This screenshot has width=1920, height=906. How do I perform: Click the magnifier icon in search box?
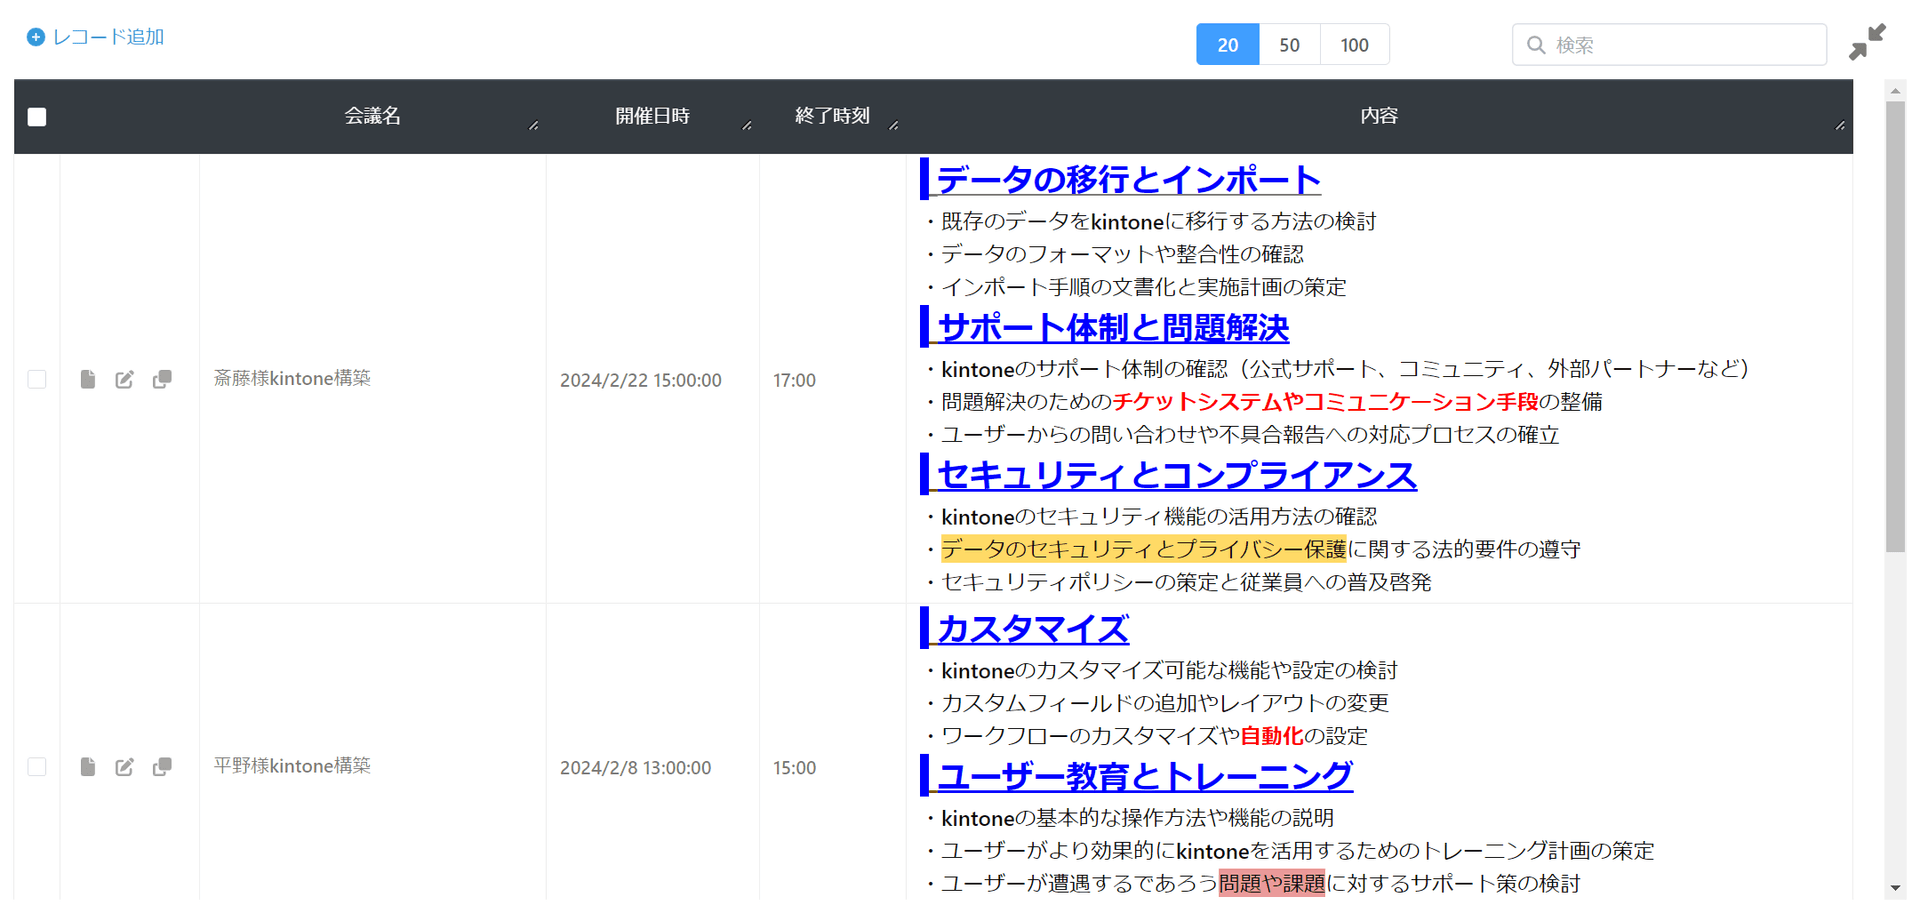[1536, 45]
